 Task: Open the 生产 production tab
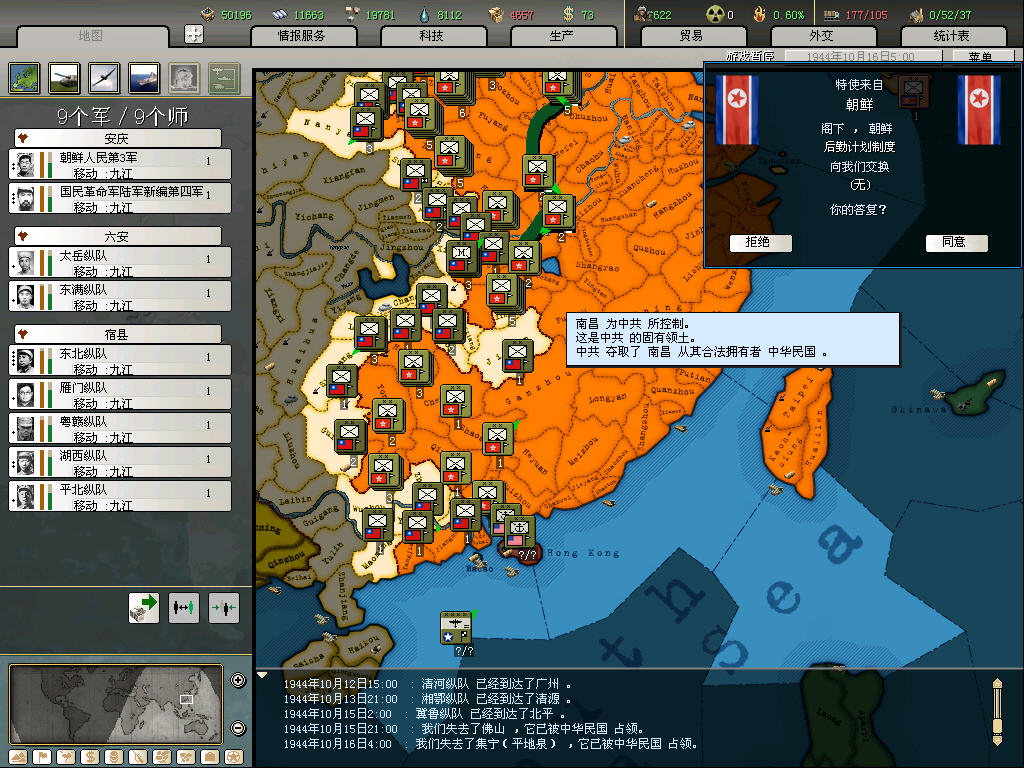(562, 36)
